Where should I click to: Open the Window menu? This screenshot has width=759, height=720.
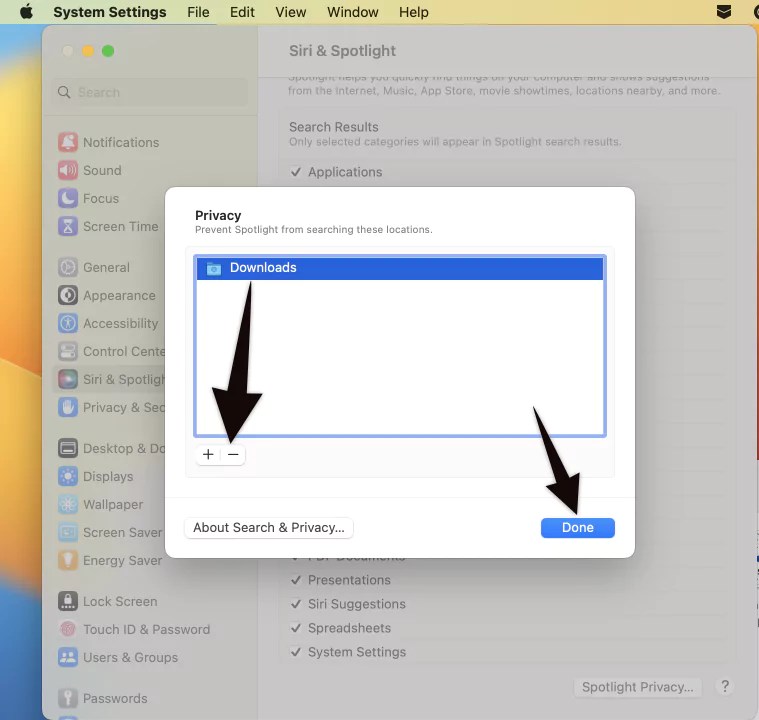(352, 12)
